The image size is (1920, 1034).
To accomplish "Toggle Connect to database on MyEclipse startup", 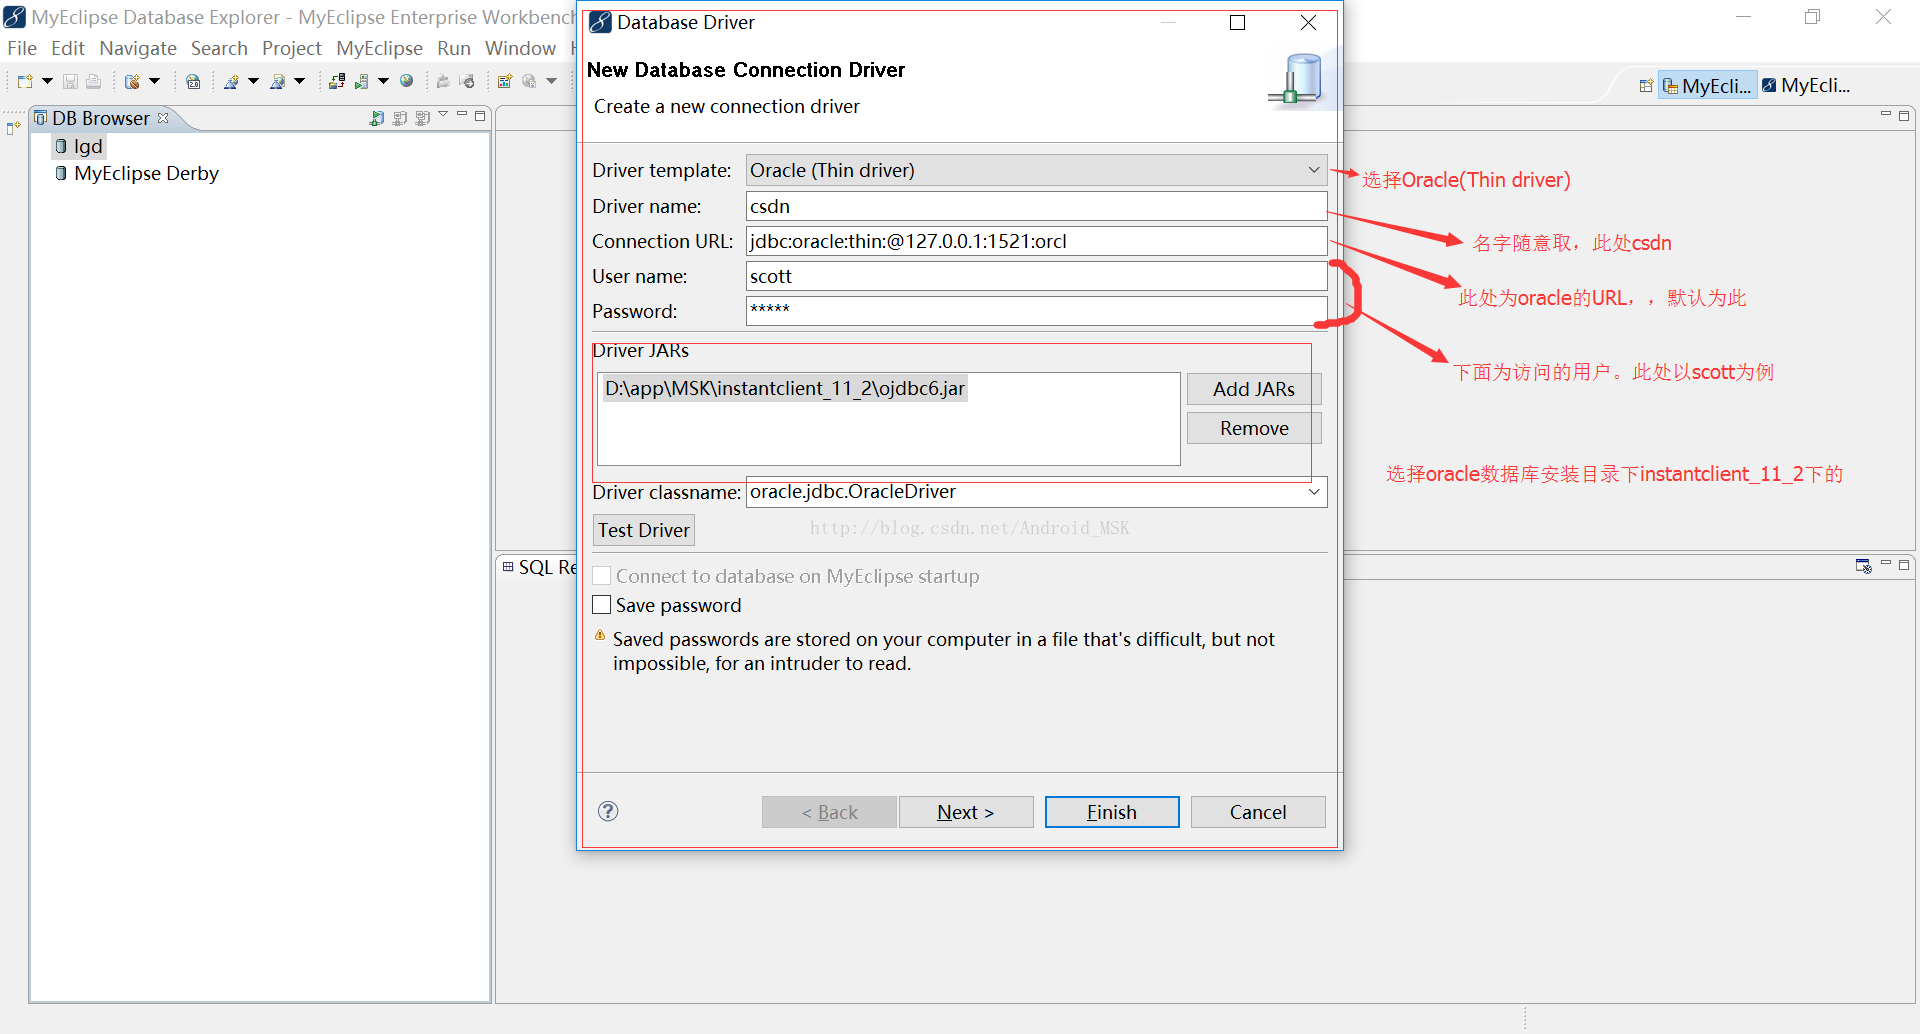I will tap(602, 576).
